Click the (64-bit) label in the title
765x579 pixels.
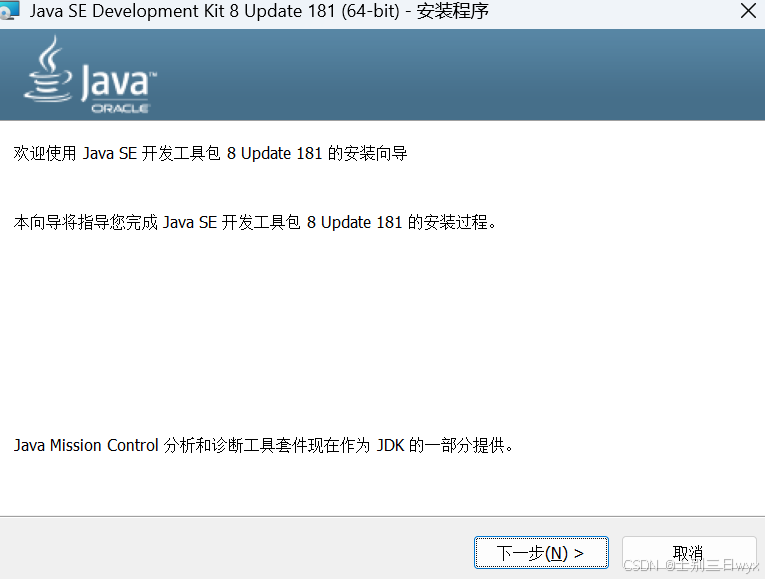tap(370, 11)
